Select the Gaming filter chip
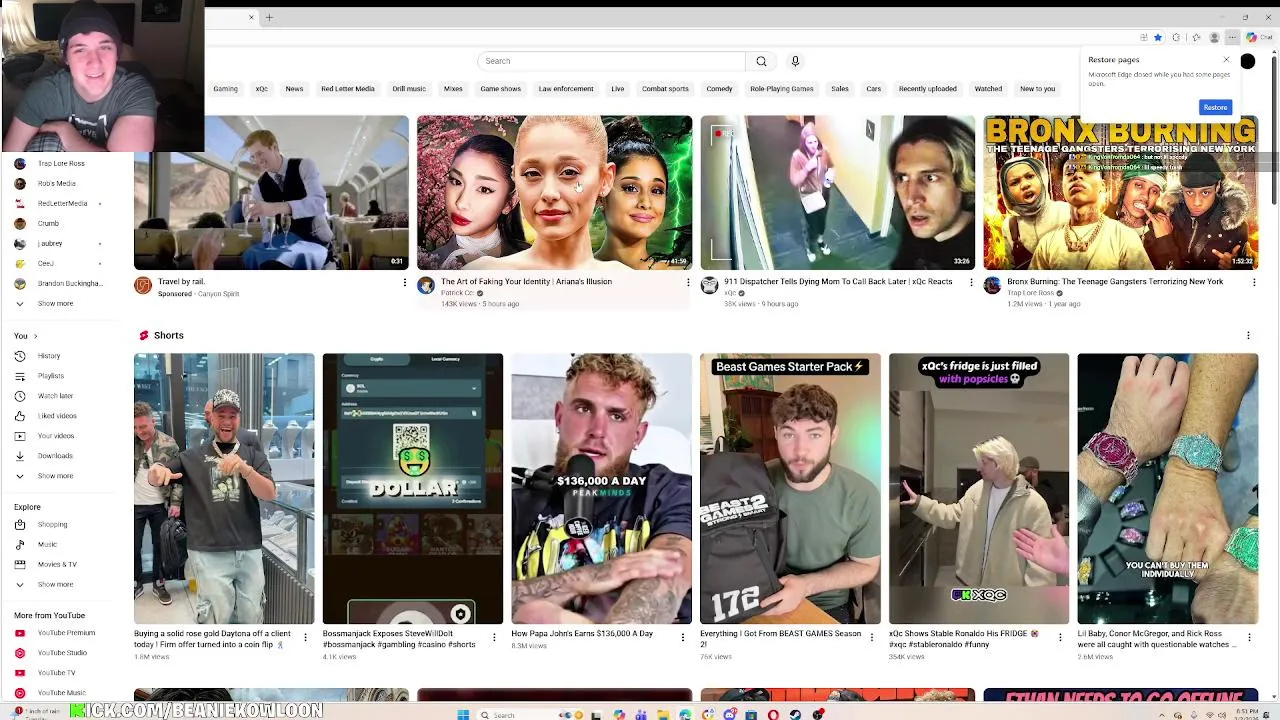Screen dimensions: 1280x720 tap(225, 89)
